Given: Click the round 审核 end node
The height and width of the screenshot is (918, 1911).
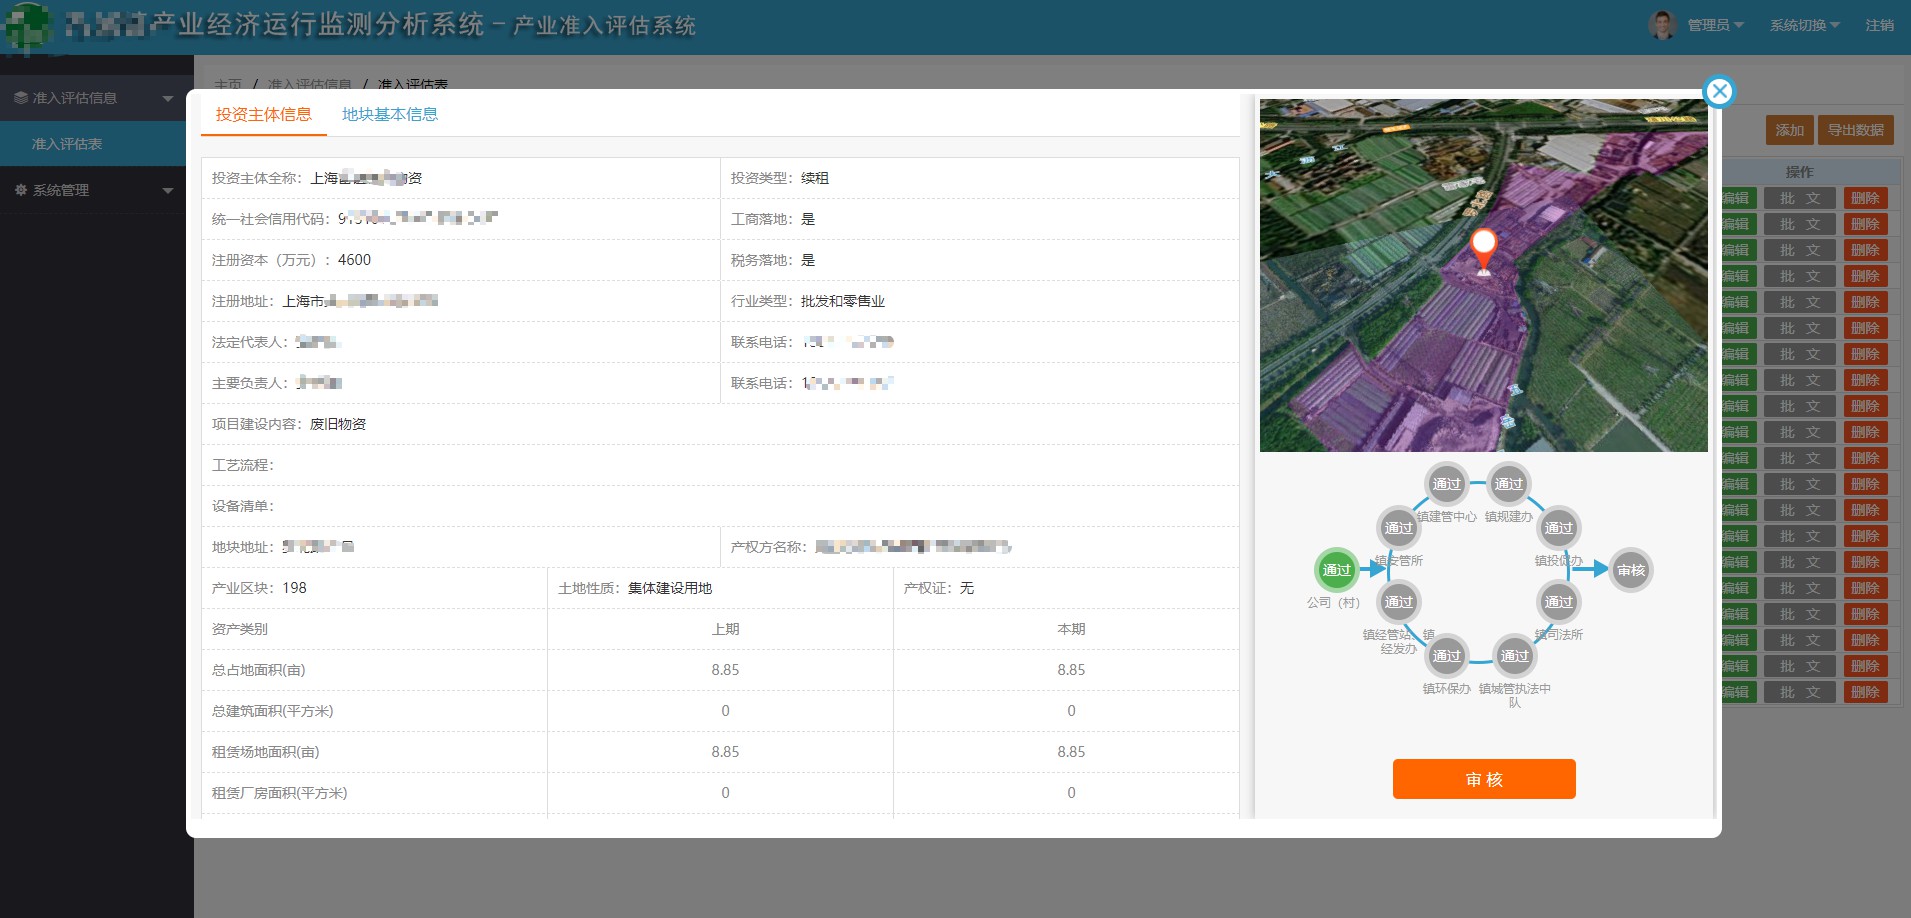Looking at the screenshot, I should click(1630, 570).
